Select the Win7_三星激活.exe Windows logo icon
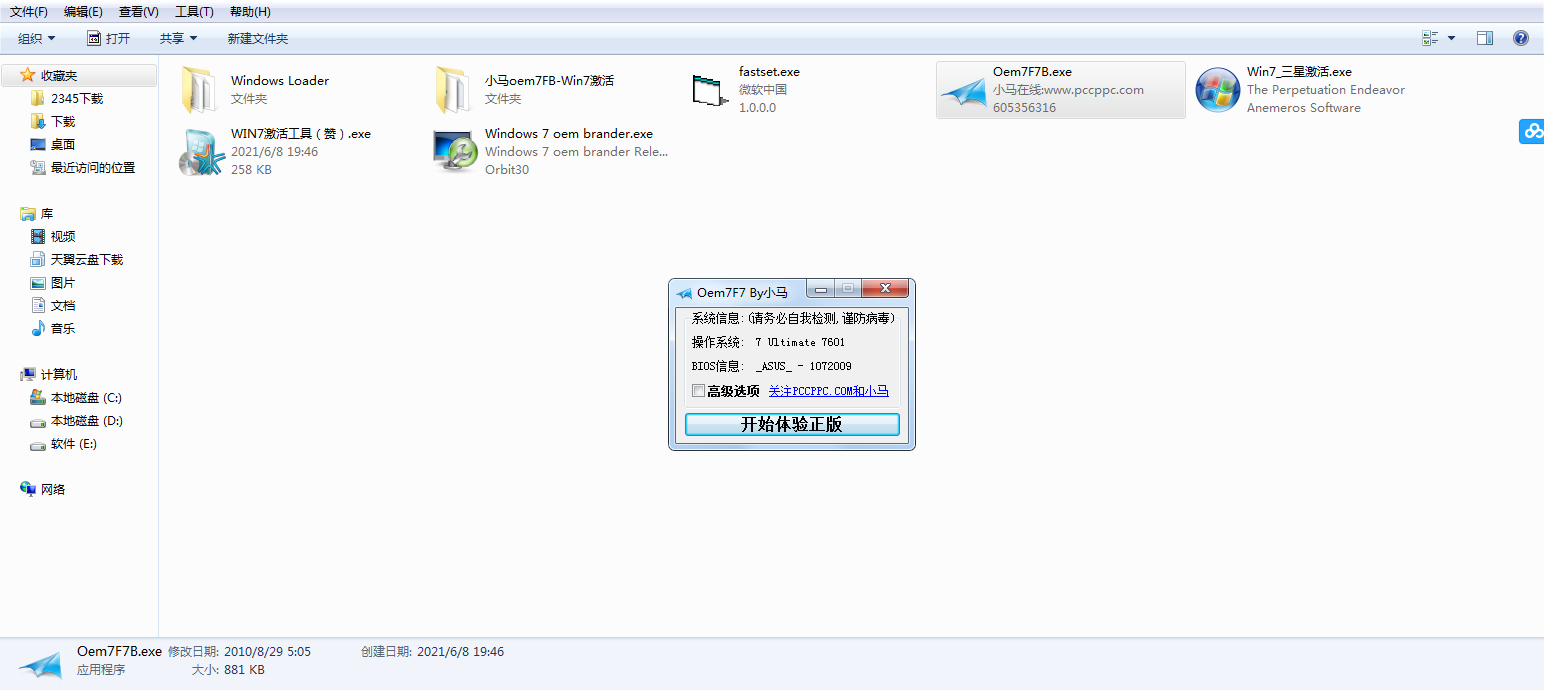 (1218, 90)
